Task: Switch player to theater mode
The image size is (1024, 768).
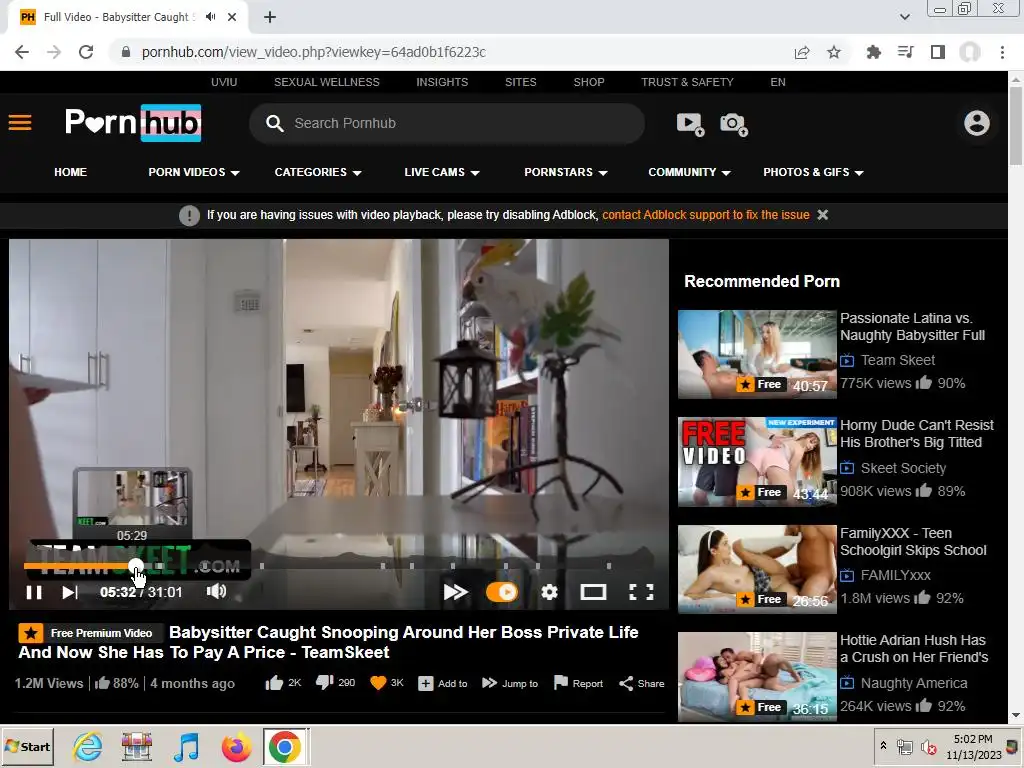Action: [593, 592]
